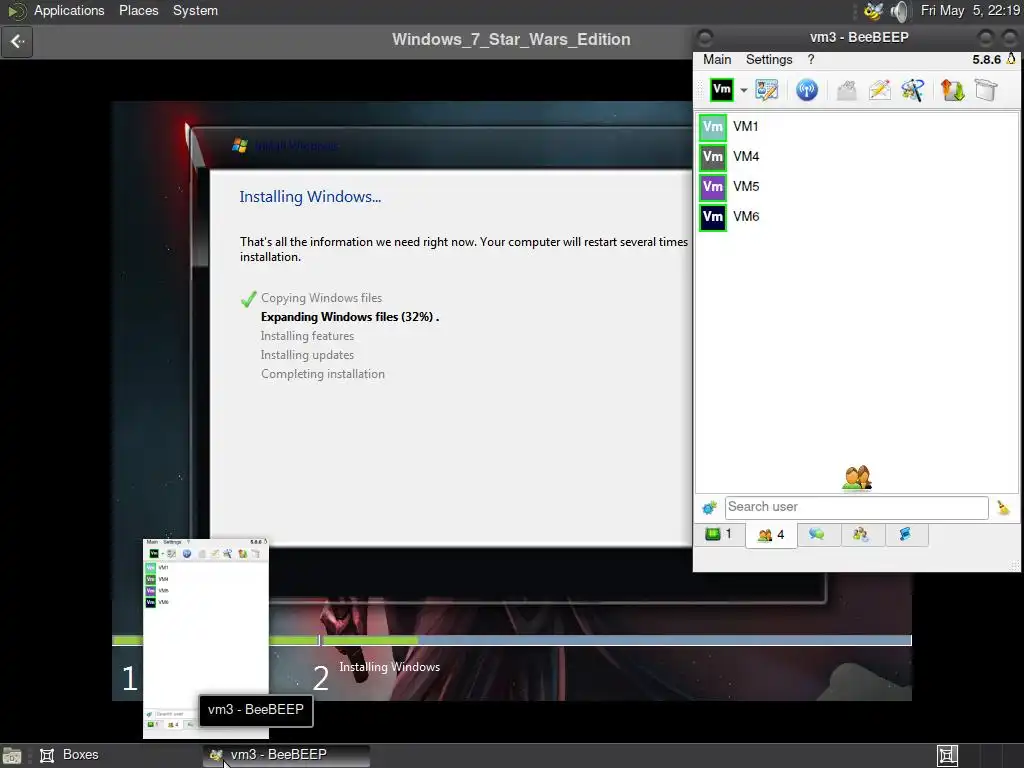Click the two-people users icon above search
The image size is (1024, 768).
click(857, 477)
